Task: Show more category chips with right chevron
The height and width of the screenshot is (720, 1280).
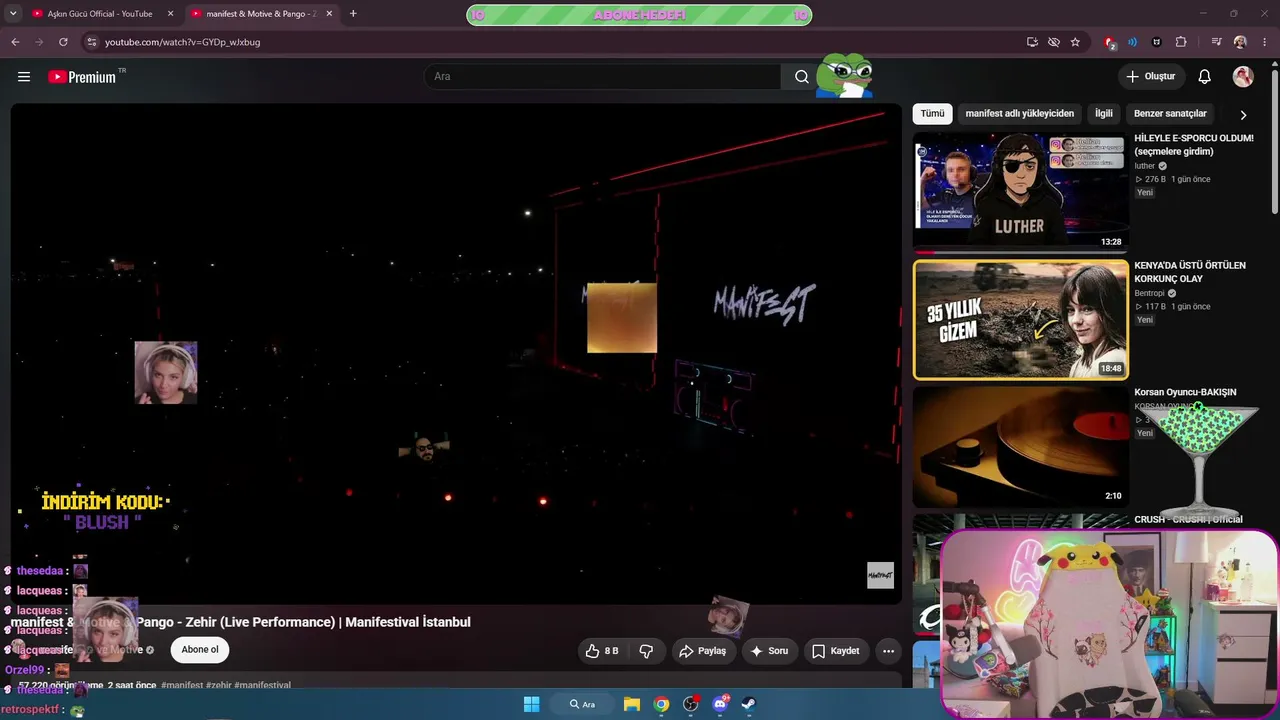Action: coord(1243,115)
